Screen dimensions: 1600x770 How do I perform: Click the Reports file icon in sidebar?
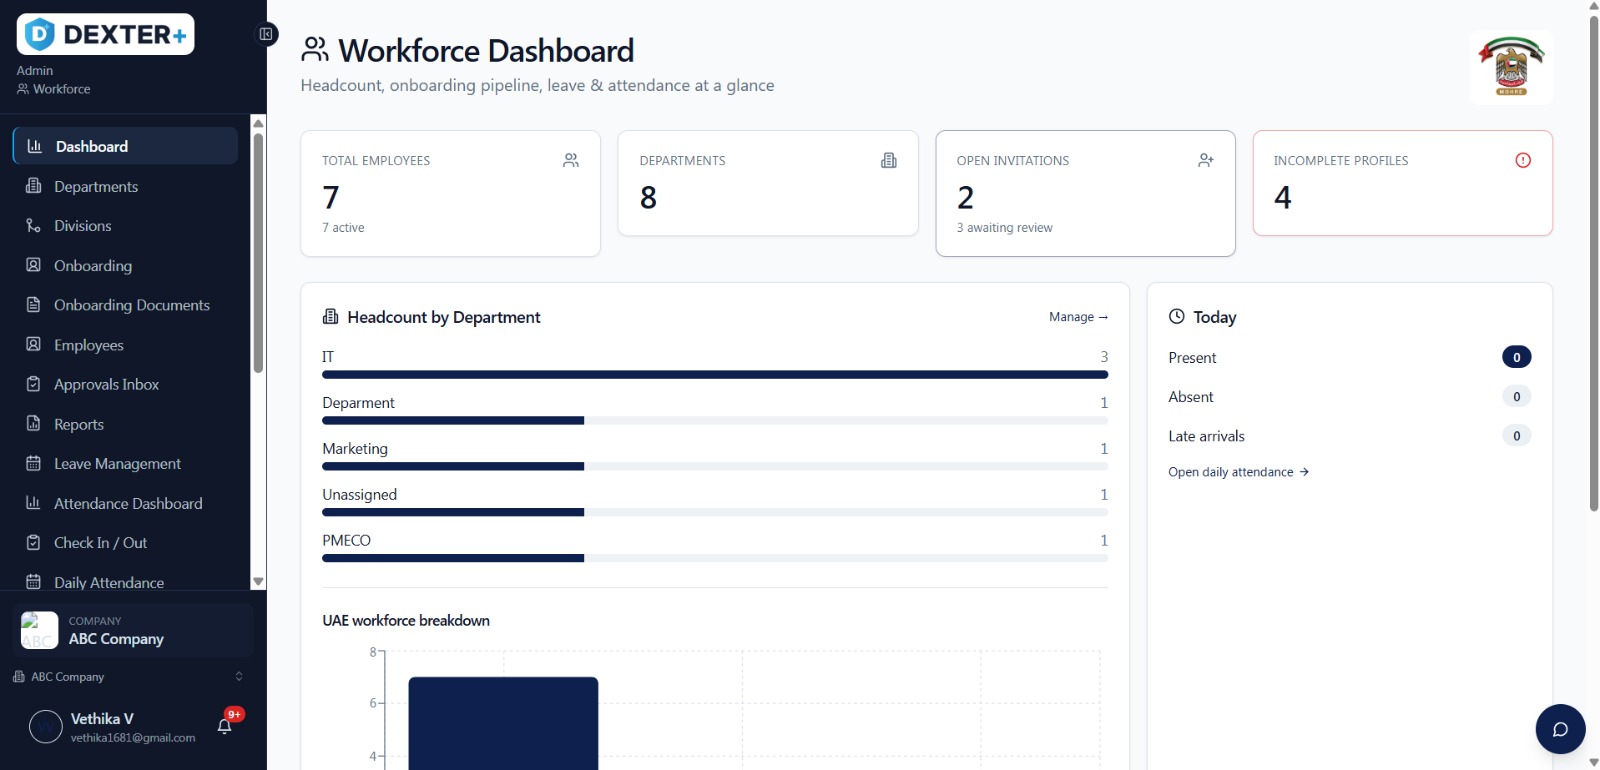pos(33,424)
